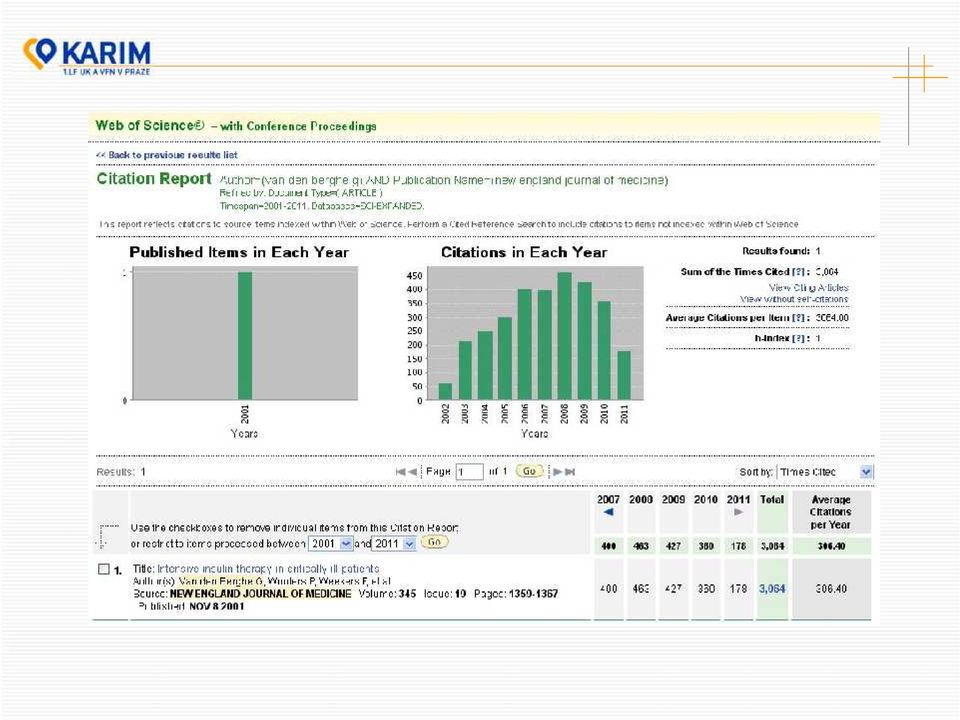Select NEW ENGLAND JOURNAL OF MEDICINE source text
960x720 pixels.
pos(261,594)
